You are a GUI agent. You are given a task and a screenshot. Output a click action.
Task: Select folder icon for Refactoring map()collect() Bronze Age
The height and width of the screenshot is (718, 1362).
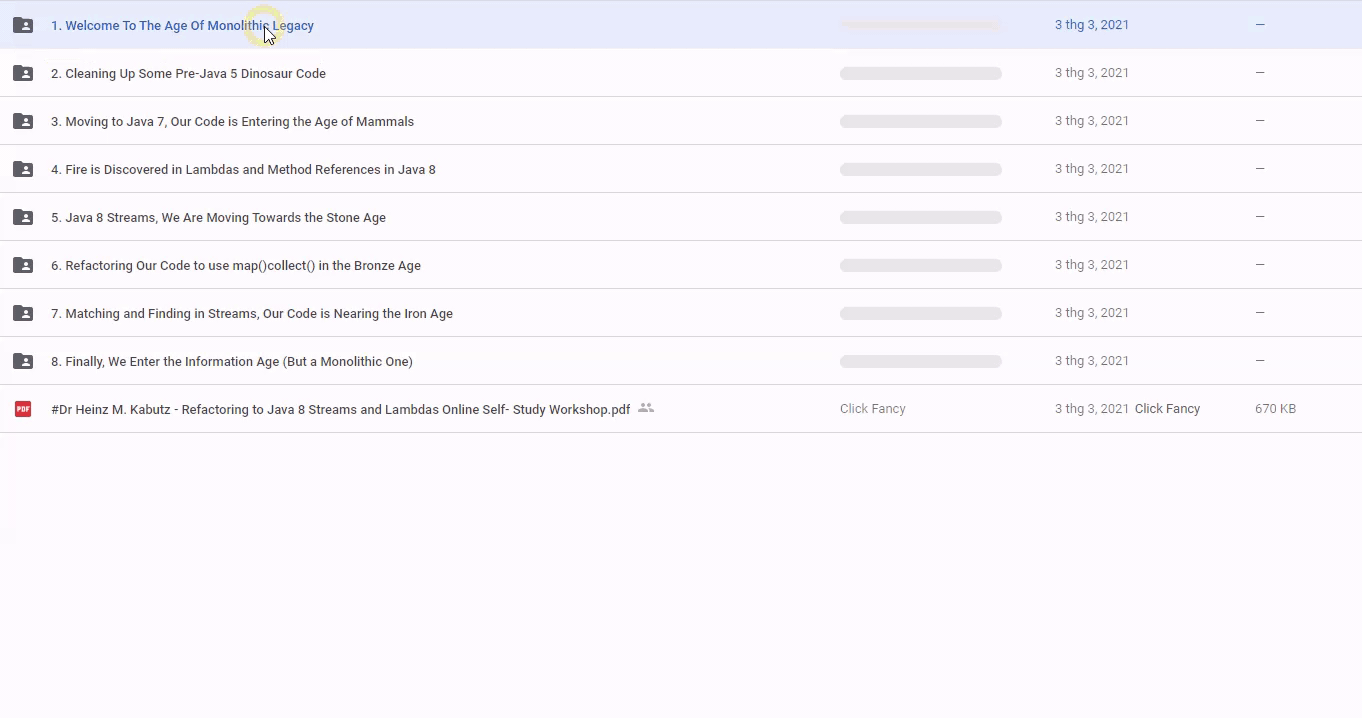tap(23, 265)
